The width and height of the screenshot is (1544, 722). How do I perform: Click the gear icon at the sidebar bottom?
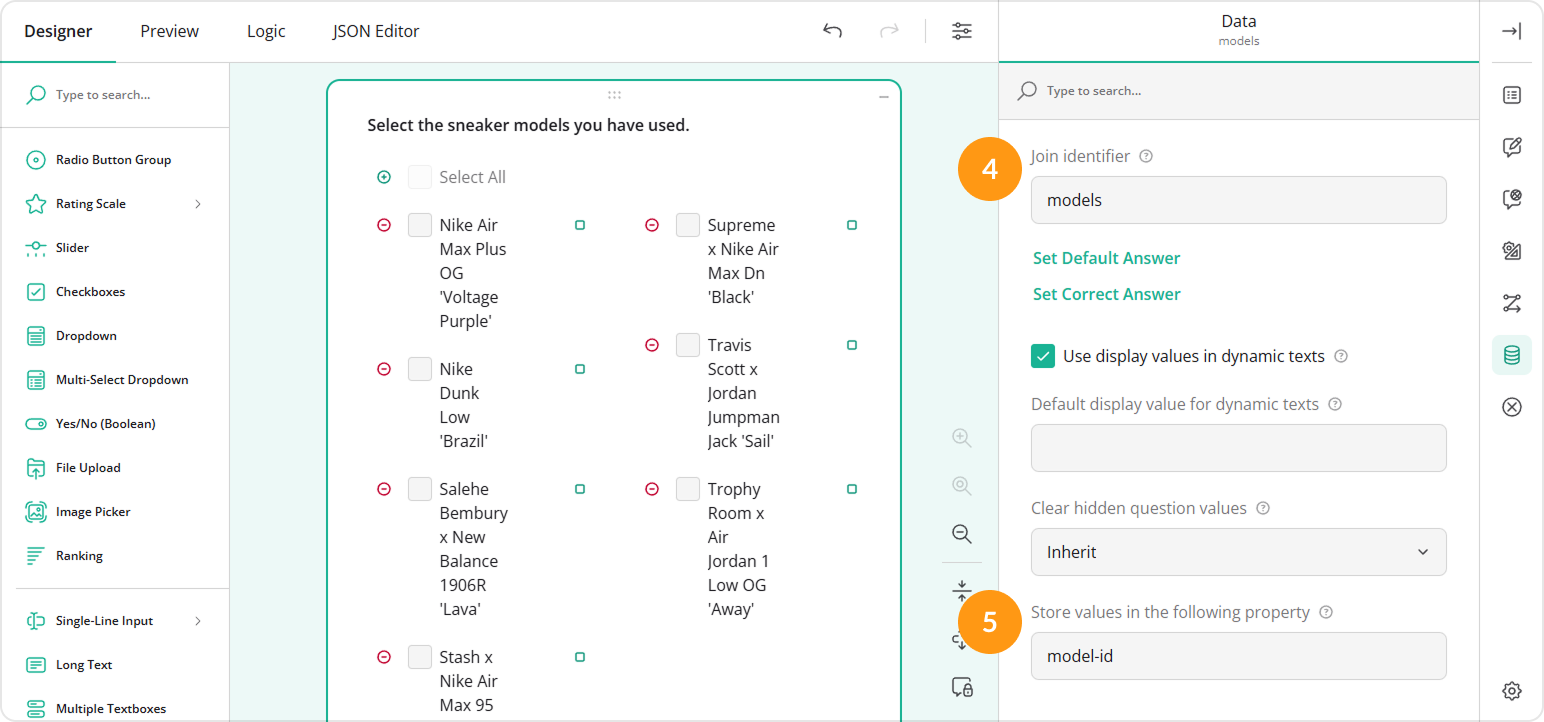click(x=1512, y=690)
